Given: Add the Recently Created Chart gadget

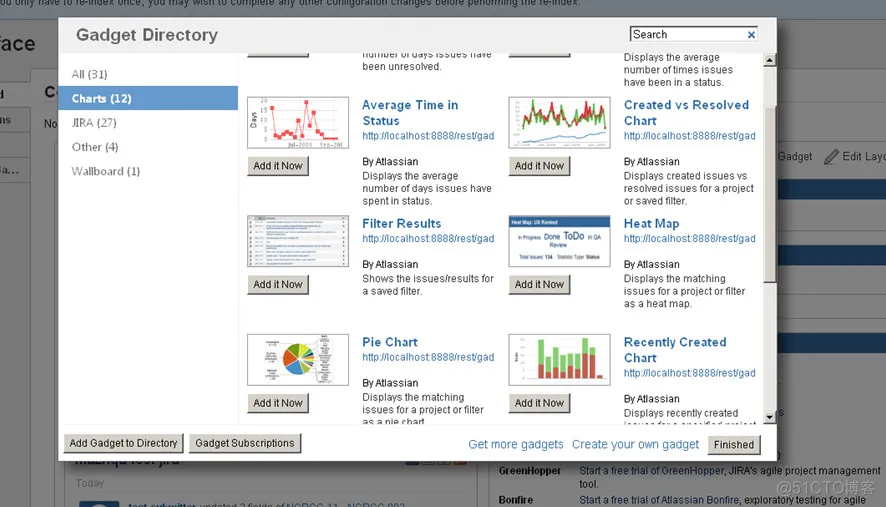Looking at the screenshot, I should point(540,404).
